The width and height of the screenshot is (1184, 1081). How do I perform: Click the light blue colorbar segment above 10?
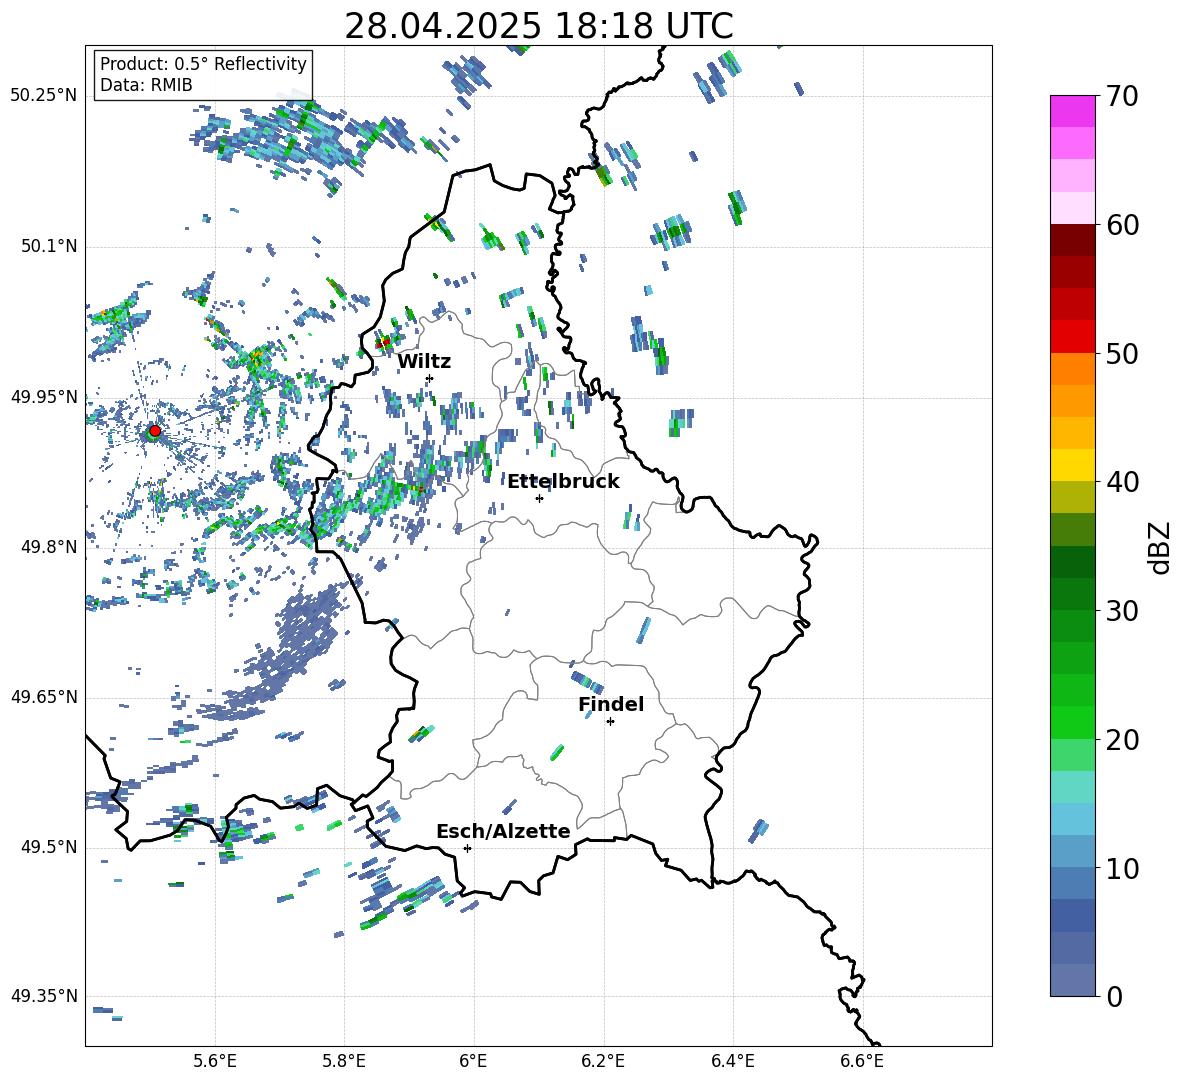tap(1072, 851)
